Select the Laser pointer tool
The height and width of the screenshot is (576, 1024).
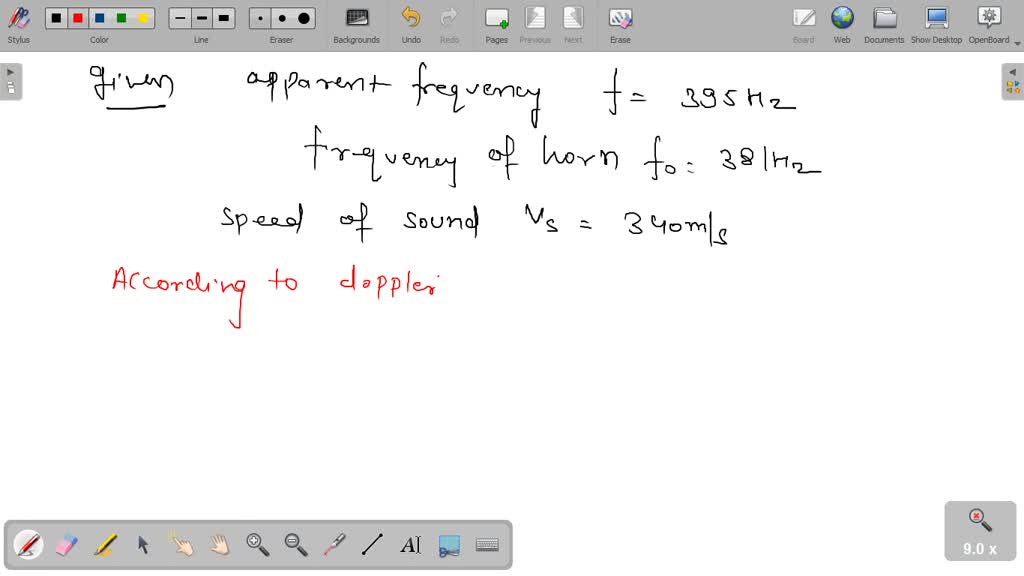click(x=334, y=544)
